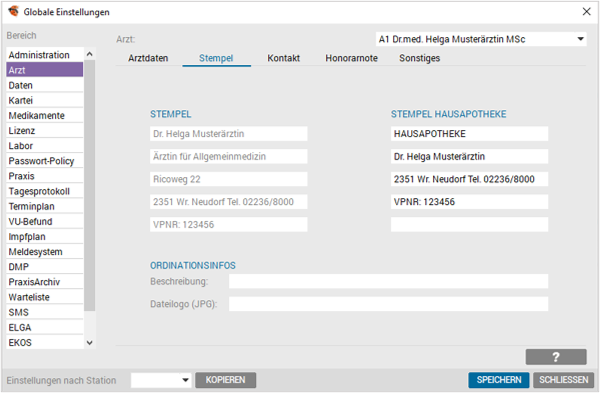Close the Globale Einstellungen dialog
600x393 pixels.
586,11
